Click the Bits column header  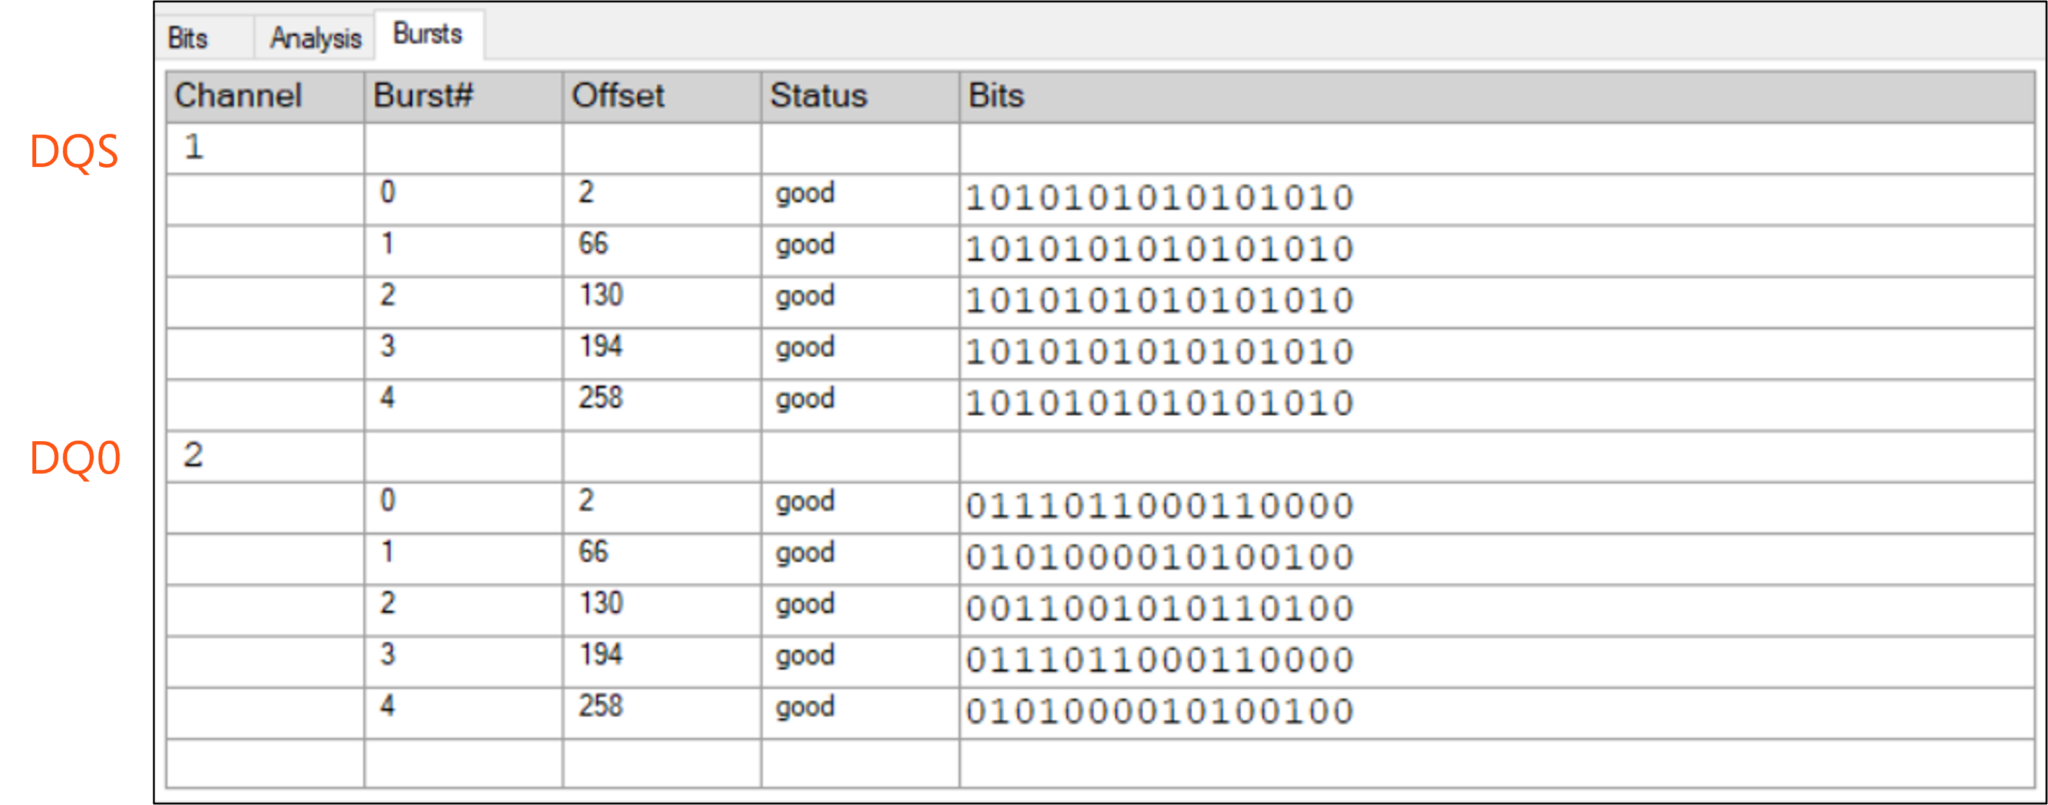[x=996, y=96]
